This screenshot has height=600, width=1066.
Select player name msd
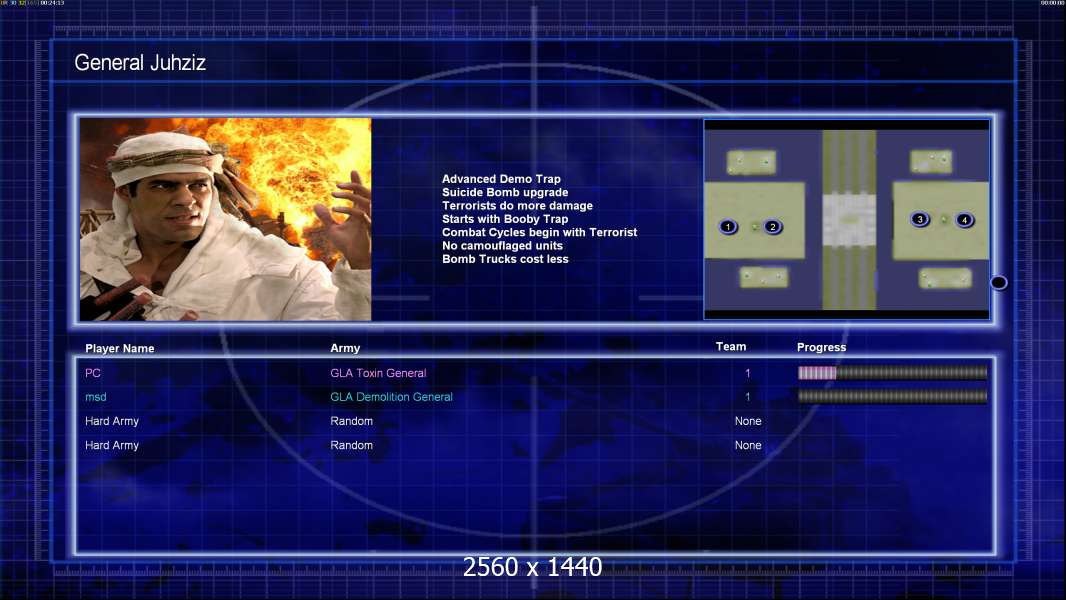click(96, 397)
